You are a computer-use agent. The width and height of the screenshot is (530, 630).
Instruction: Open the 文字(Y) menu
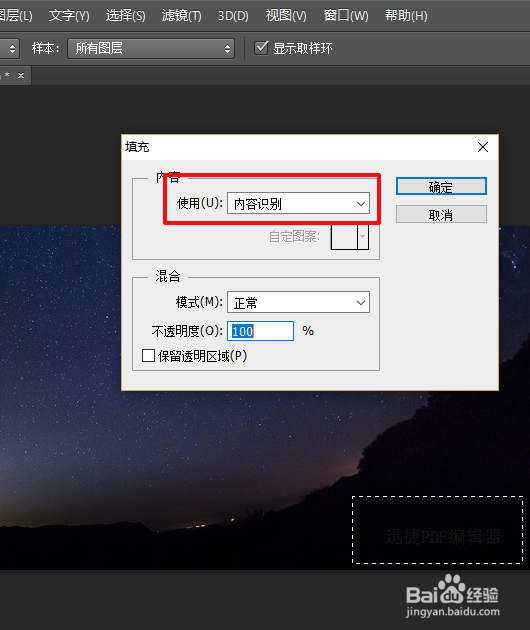coord(69,16)
